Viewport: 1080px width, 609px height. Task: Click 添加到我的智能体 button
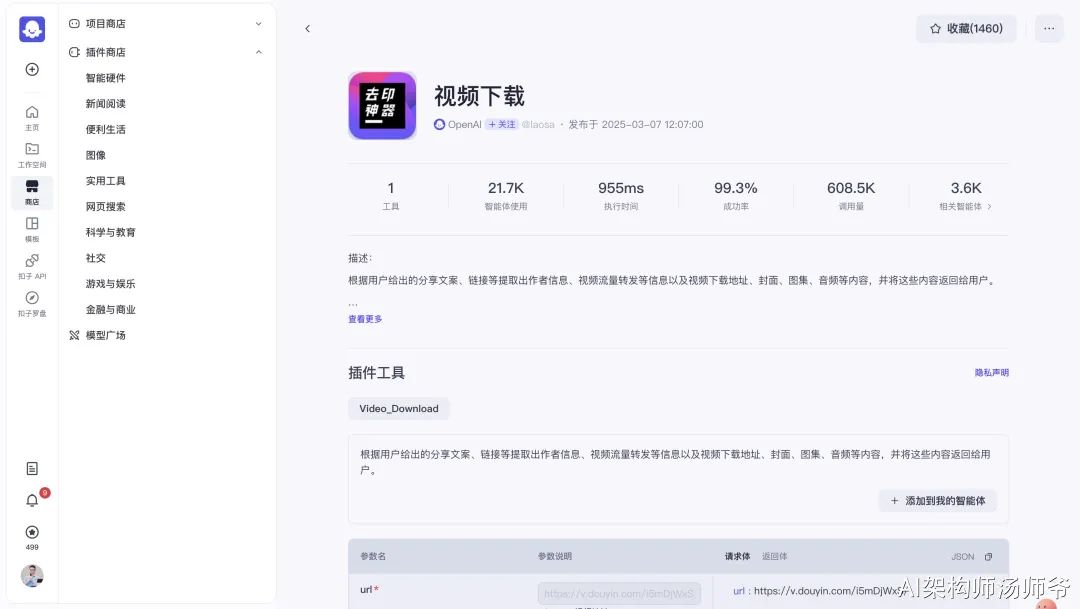tap(937, 501)
